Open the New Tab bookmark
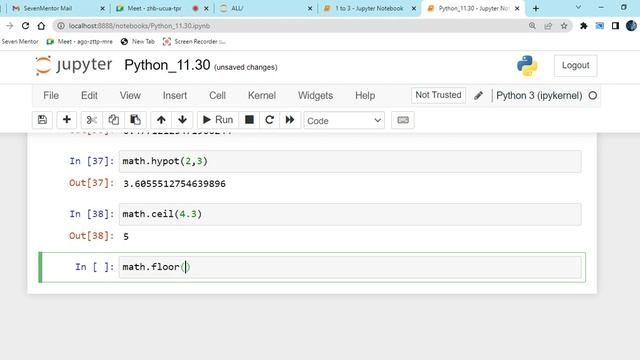The height and width of the screenshot is (360, 640). (x=138, y=42)
